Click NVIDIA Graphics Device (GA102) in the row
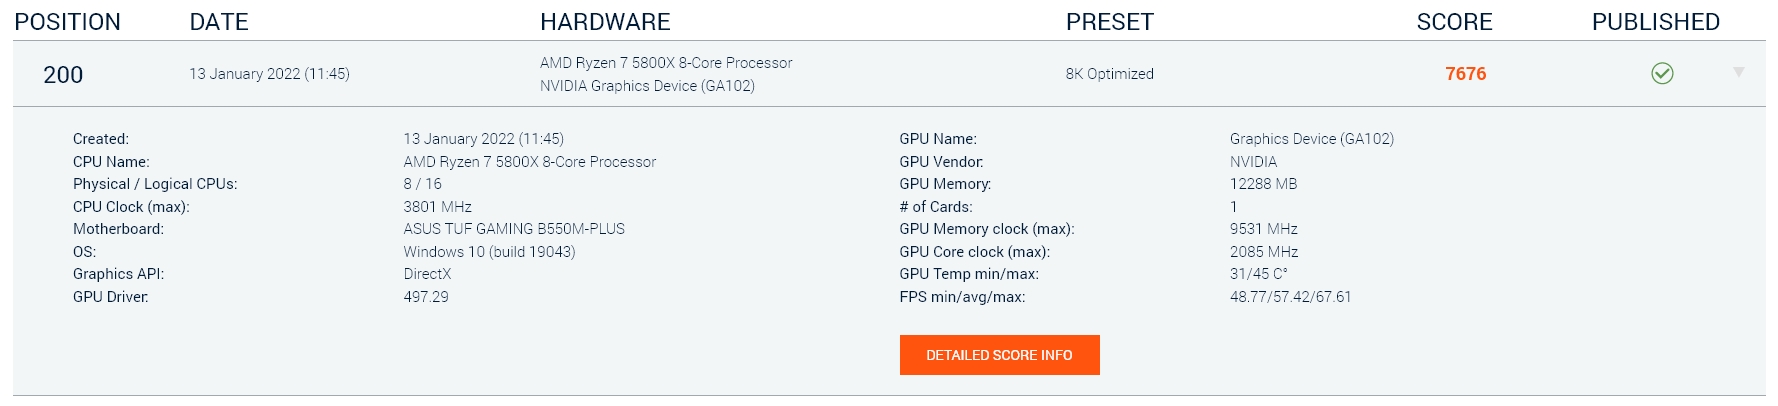 point(647,86)
